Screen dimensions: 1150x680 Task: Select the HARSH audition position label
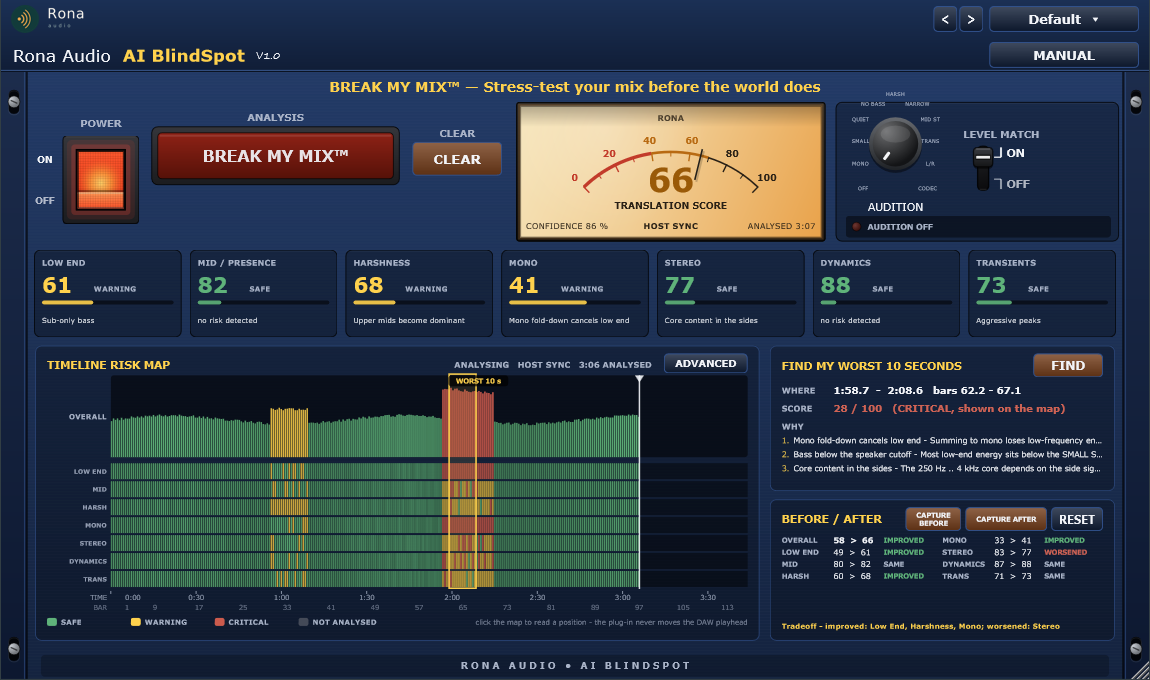pyautogui.click(x=895, y=95)
